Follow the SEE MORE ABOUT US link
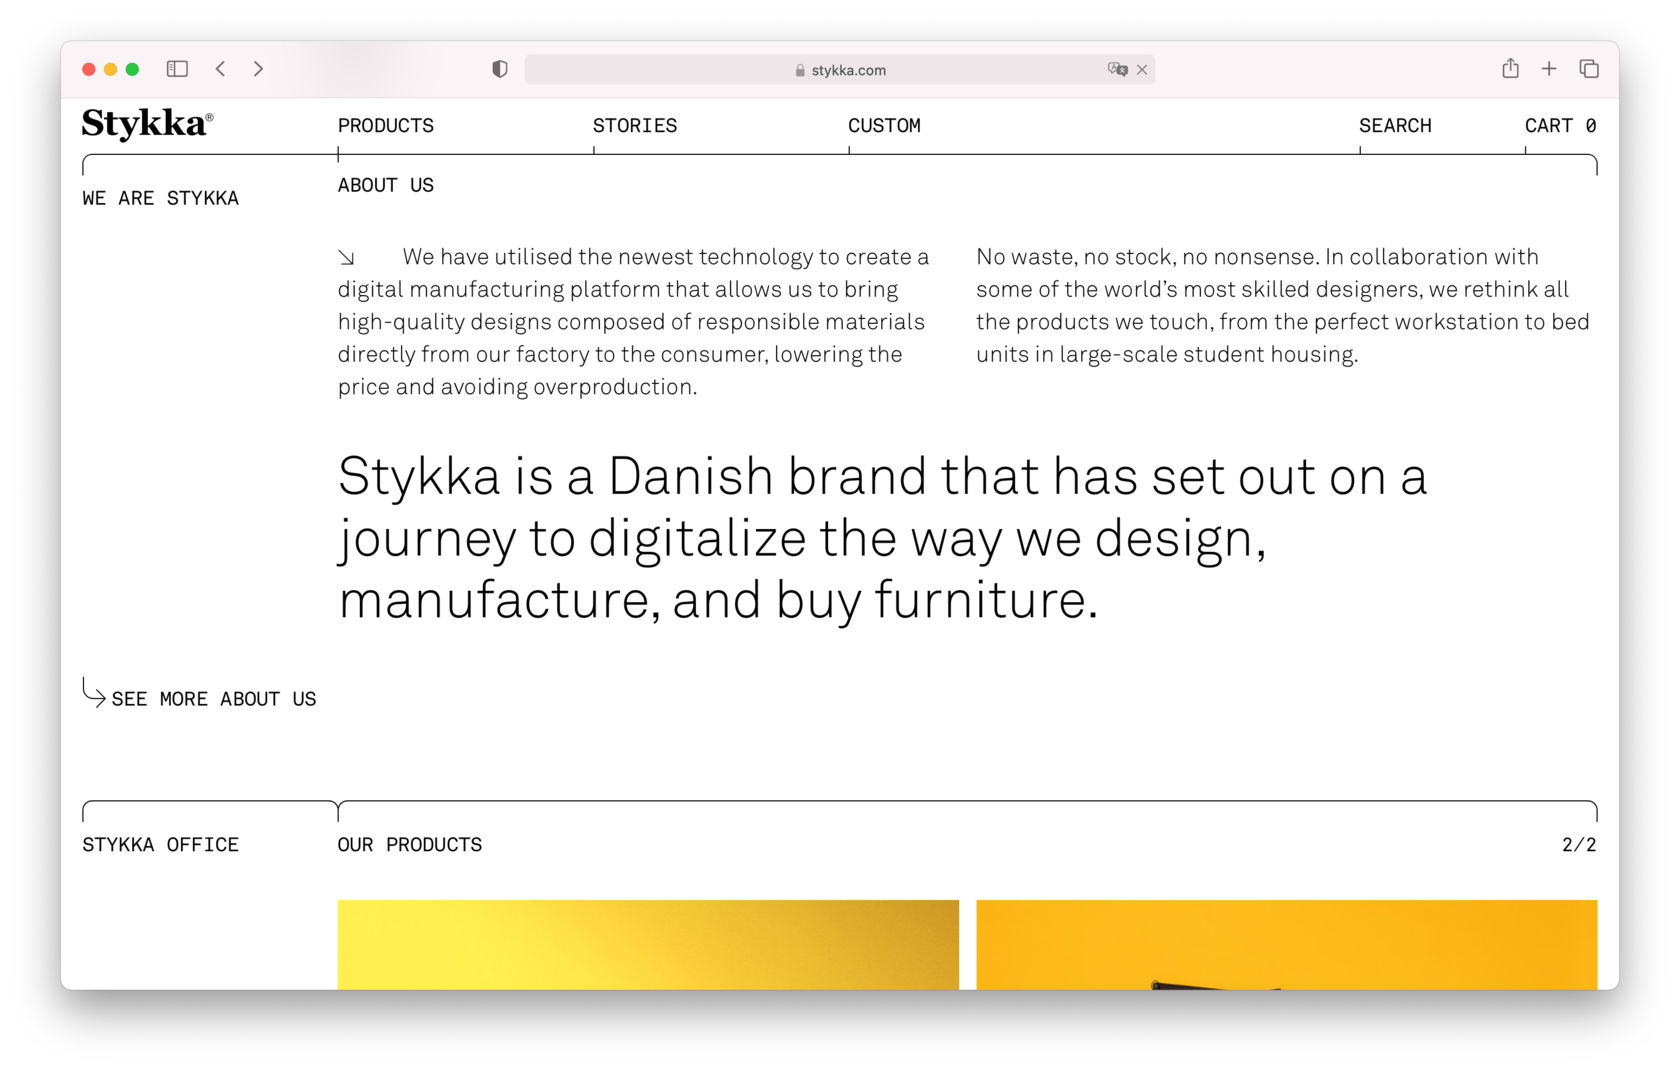Screen dimensions: 1680x1070 pos(214,699)
